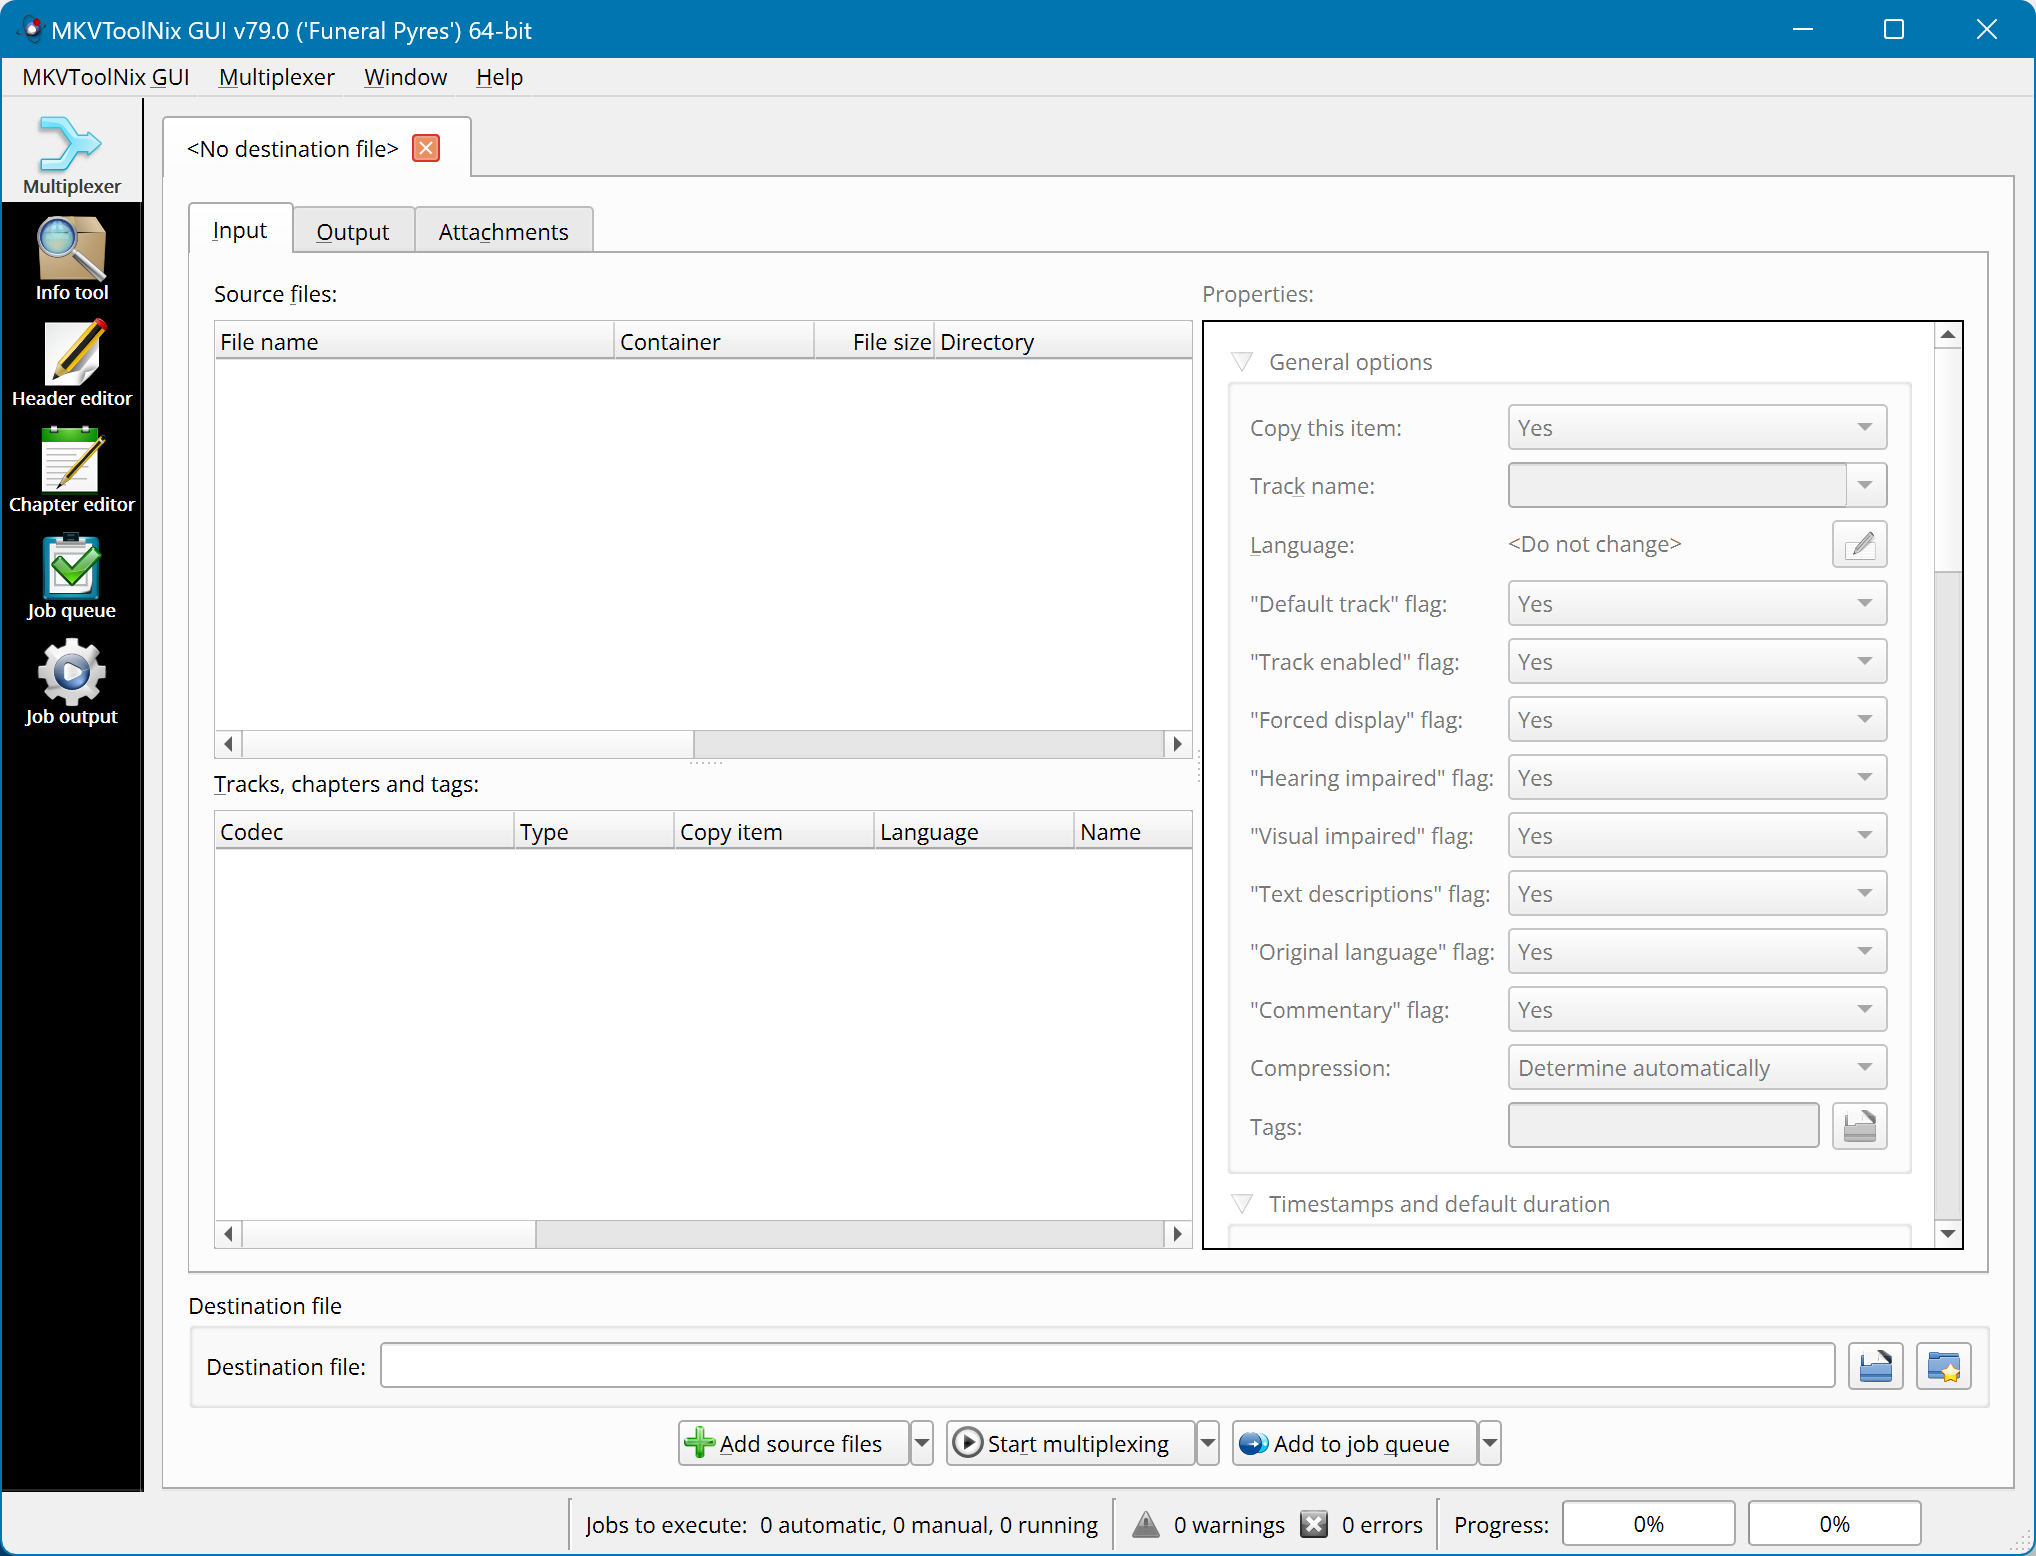Switch to the Output tab

click(355, 230)
